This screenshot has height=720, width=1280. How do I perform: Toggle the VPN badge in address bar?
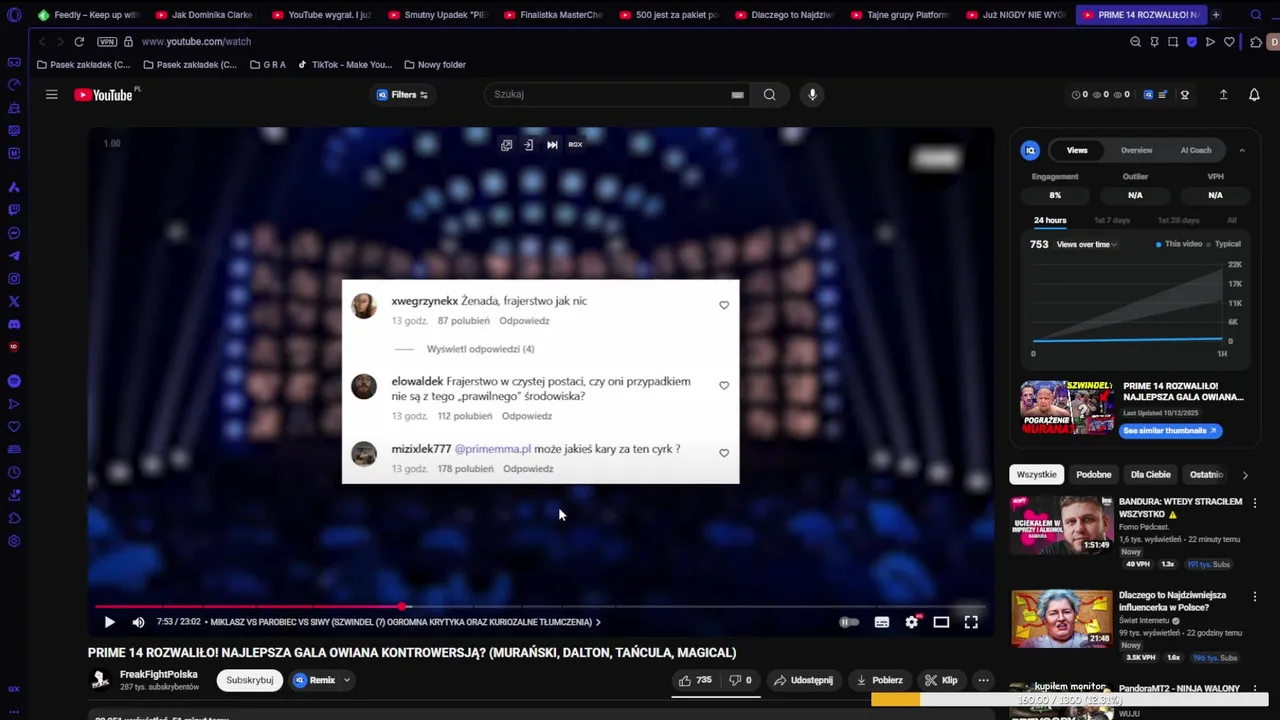coord(107,42)
